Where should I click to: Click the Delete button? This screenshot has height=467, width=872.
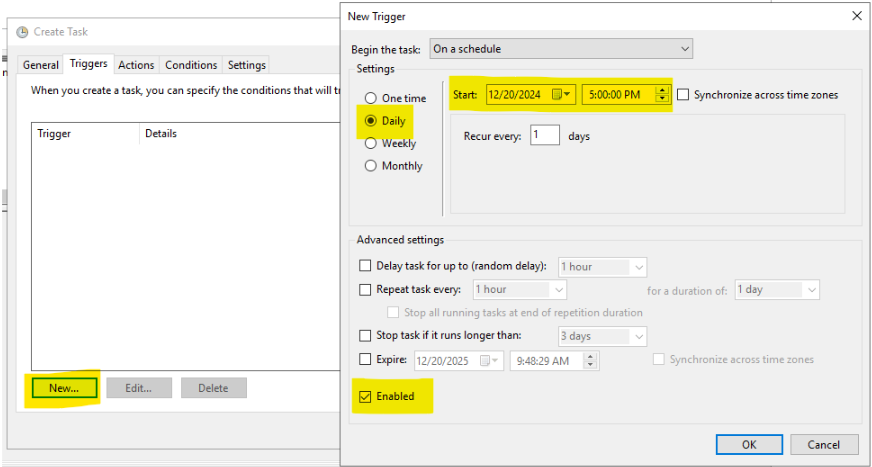pyautogui.click(x=214, y=388)
